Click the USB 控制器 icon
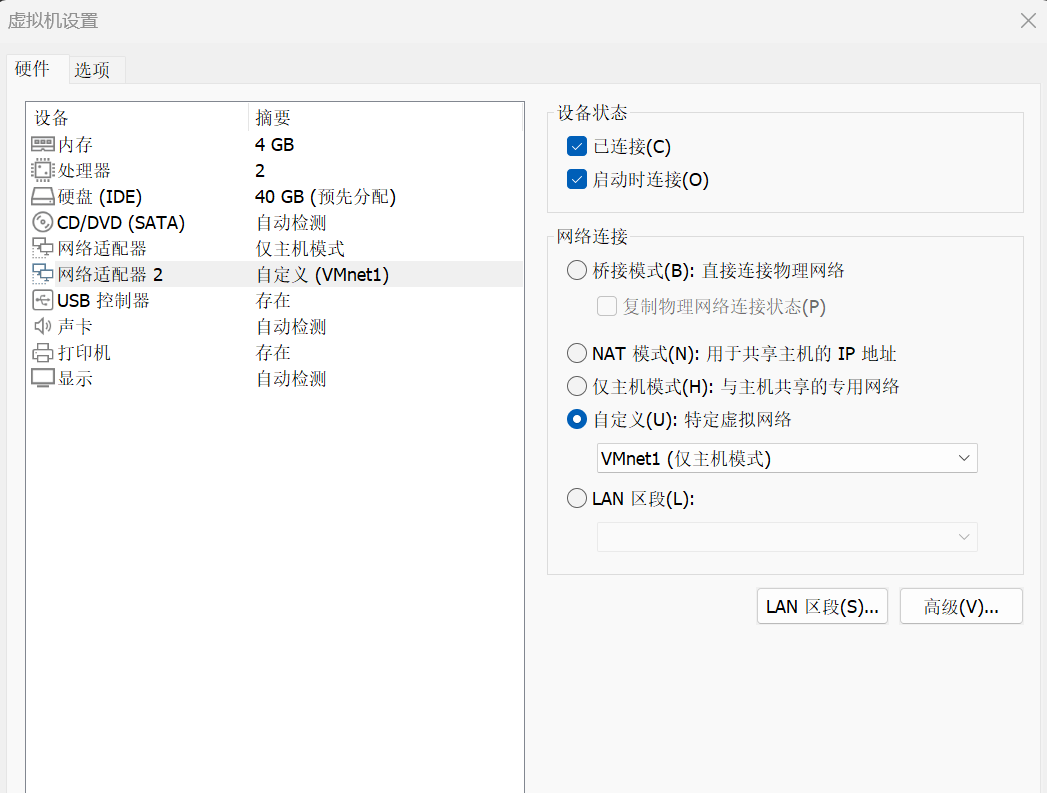The height and width of the screenshot is (793, 1047). 43,301
